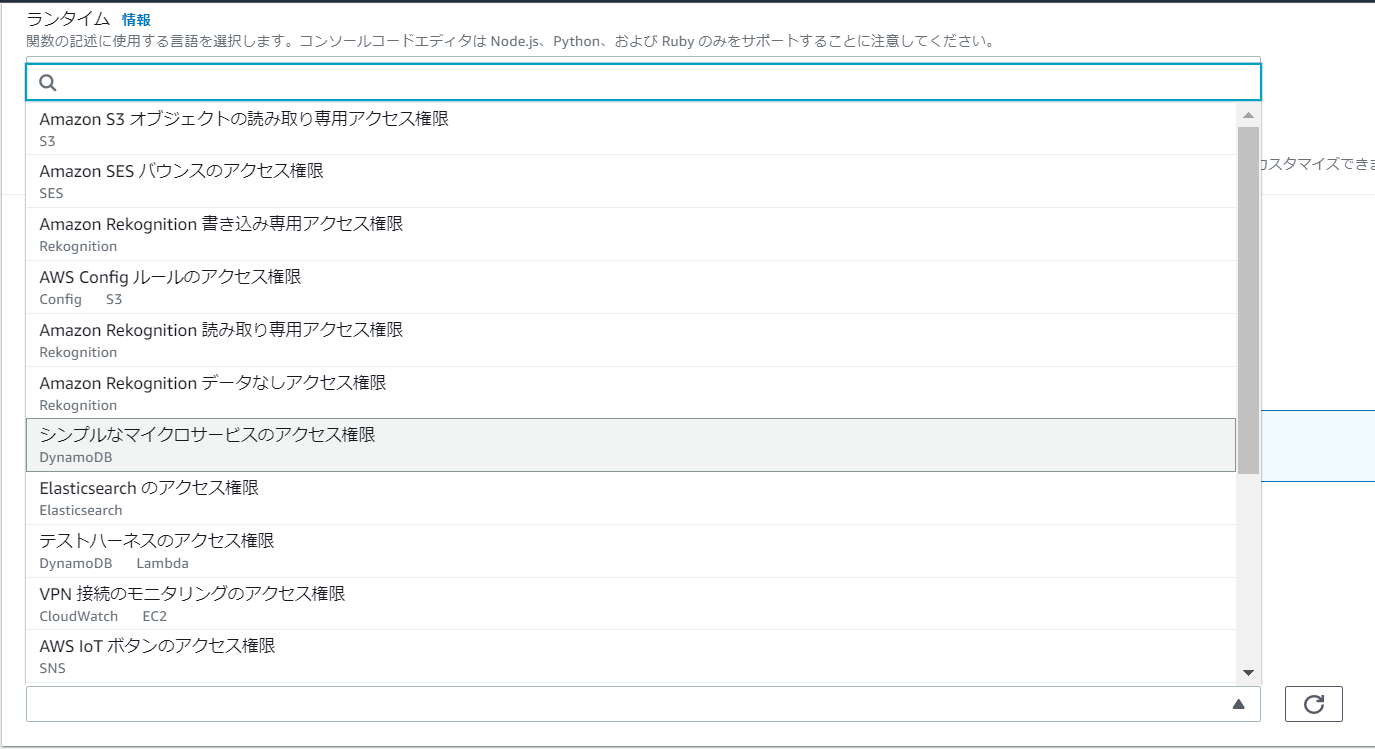Image resolution: width=1375 pixels, height=749 pixels.
Task: Choose テストハーネスのアクセス権限 option
Action: pos(631,551)
